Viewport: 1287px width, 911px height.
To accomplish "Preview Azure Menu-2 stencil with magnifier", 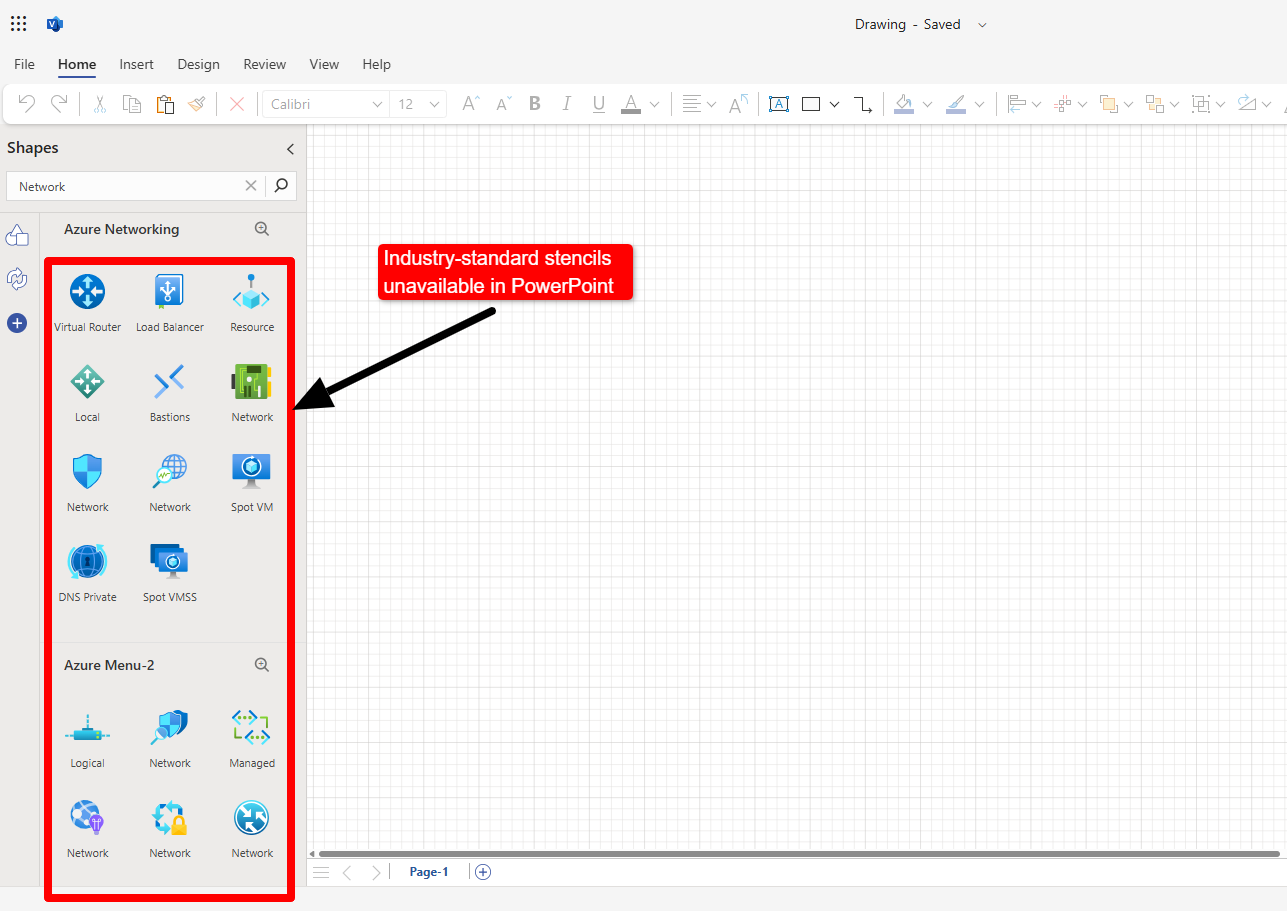I will pyautogui.click(x=262, y=665).
